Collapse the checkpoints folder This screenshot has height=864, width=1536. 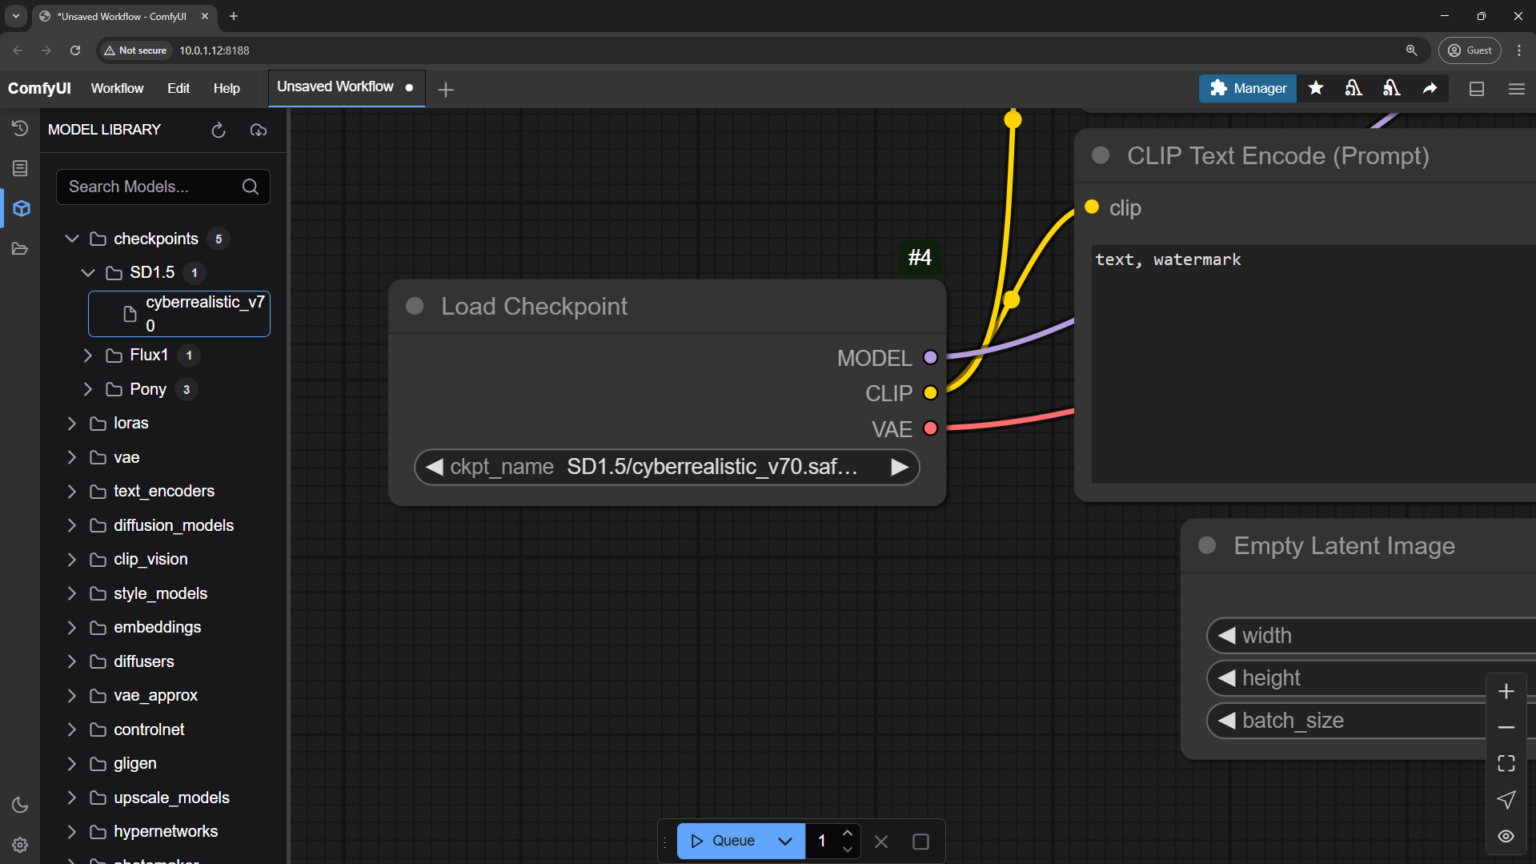coord(72,239)
